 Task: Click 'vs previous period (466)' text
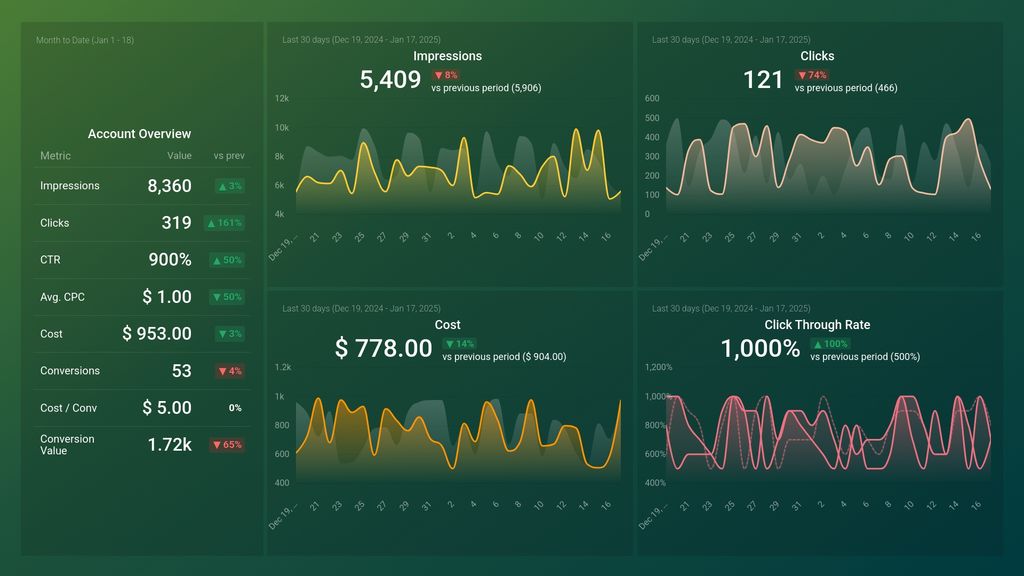tap(846, 88)
